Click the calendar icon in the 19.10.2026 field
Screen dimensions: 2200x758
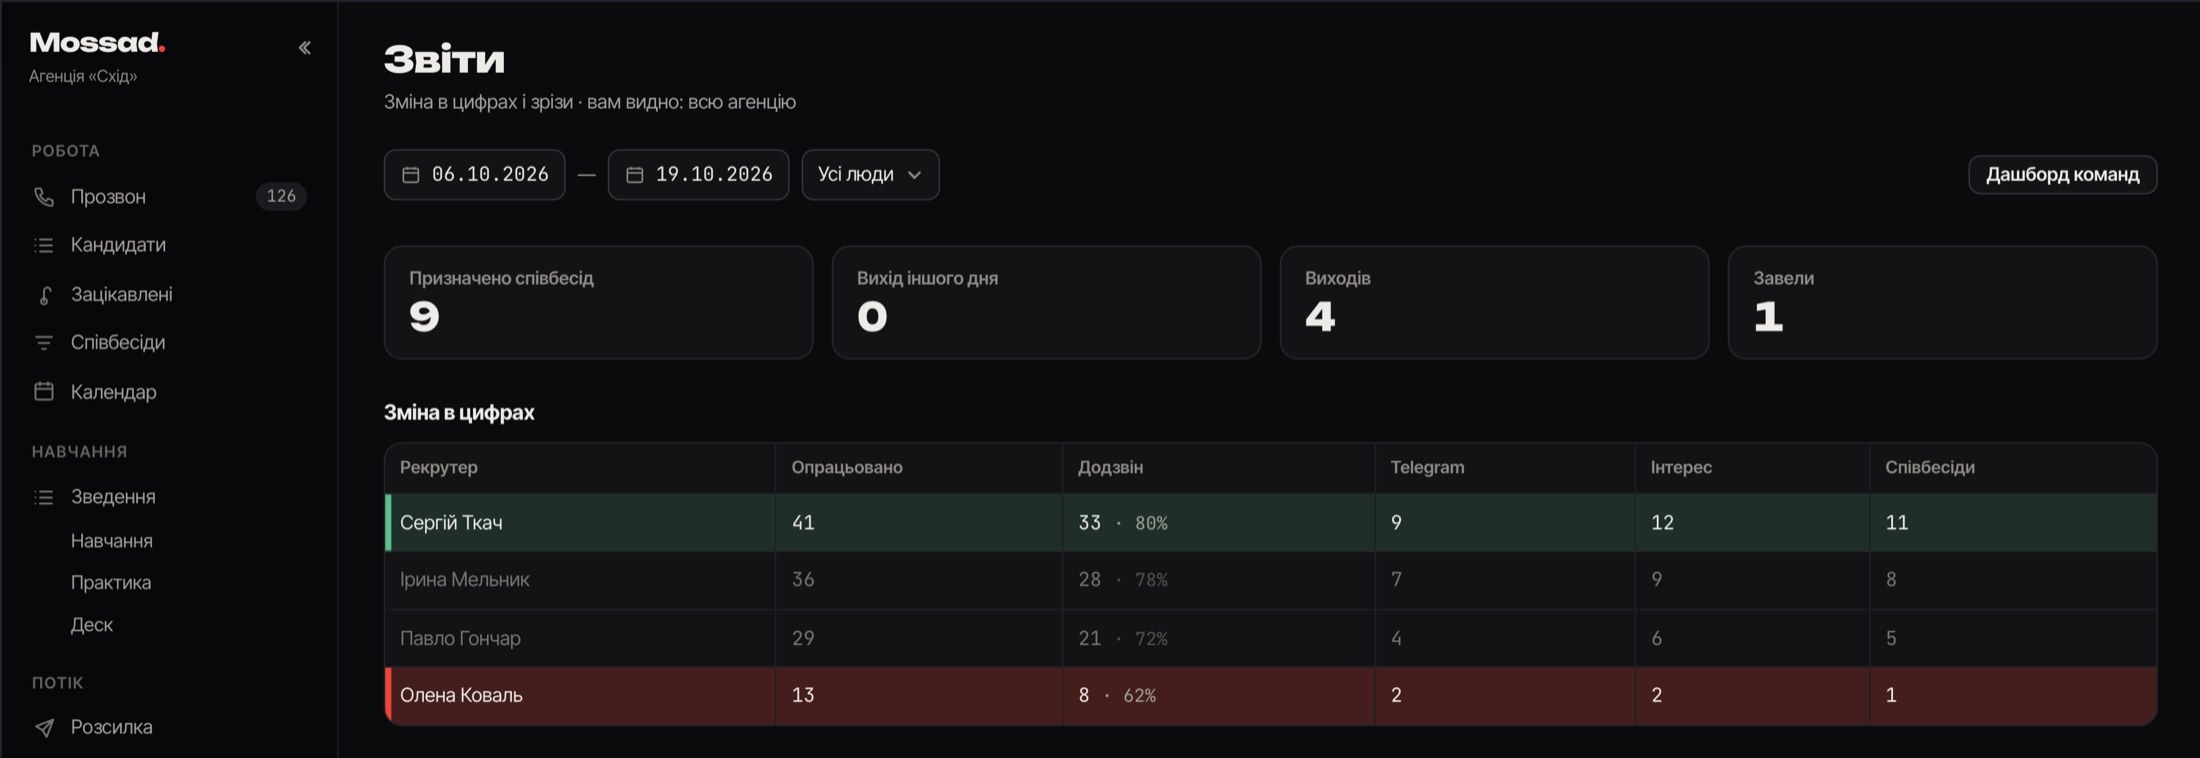pos(634,175)
